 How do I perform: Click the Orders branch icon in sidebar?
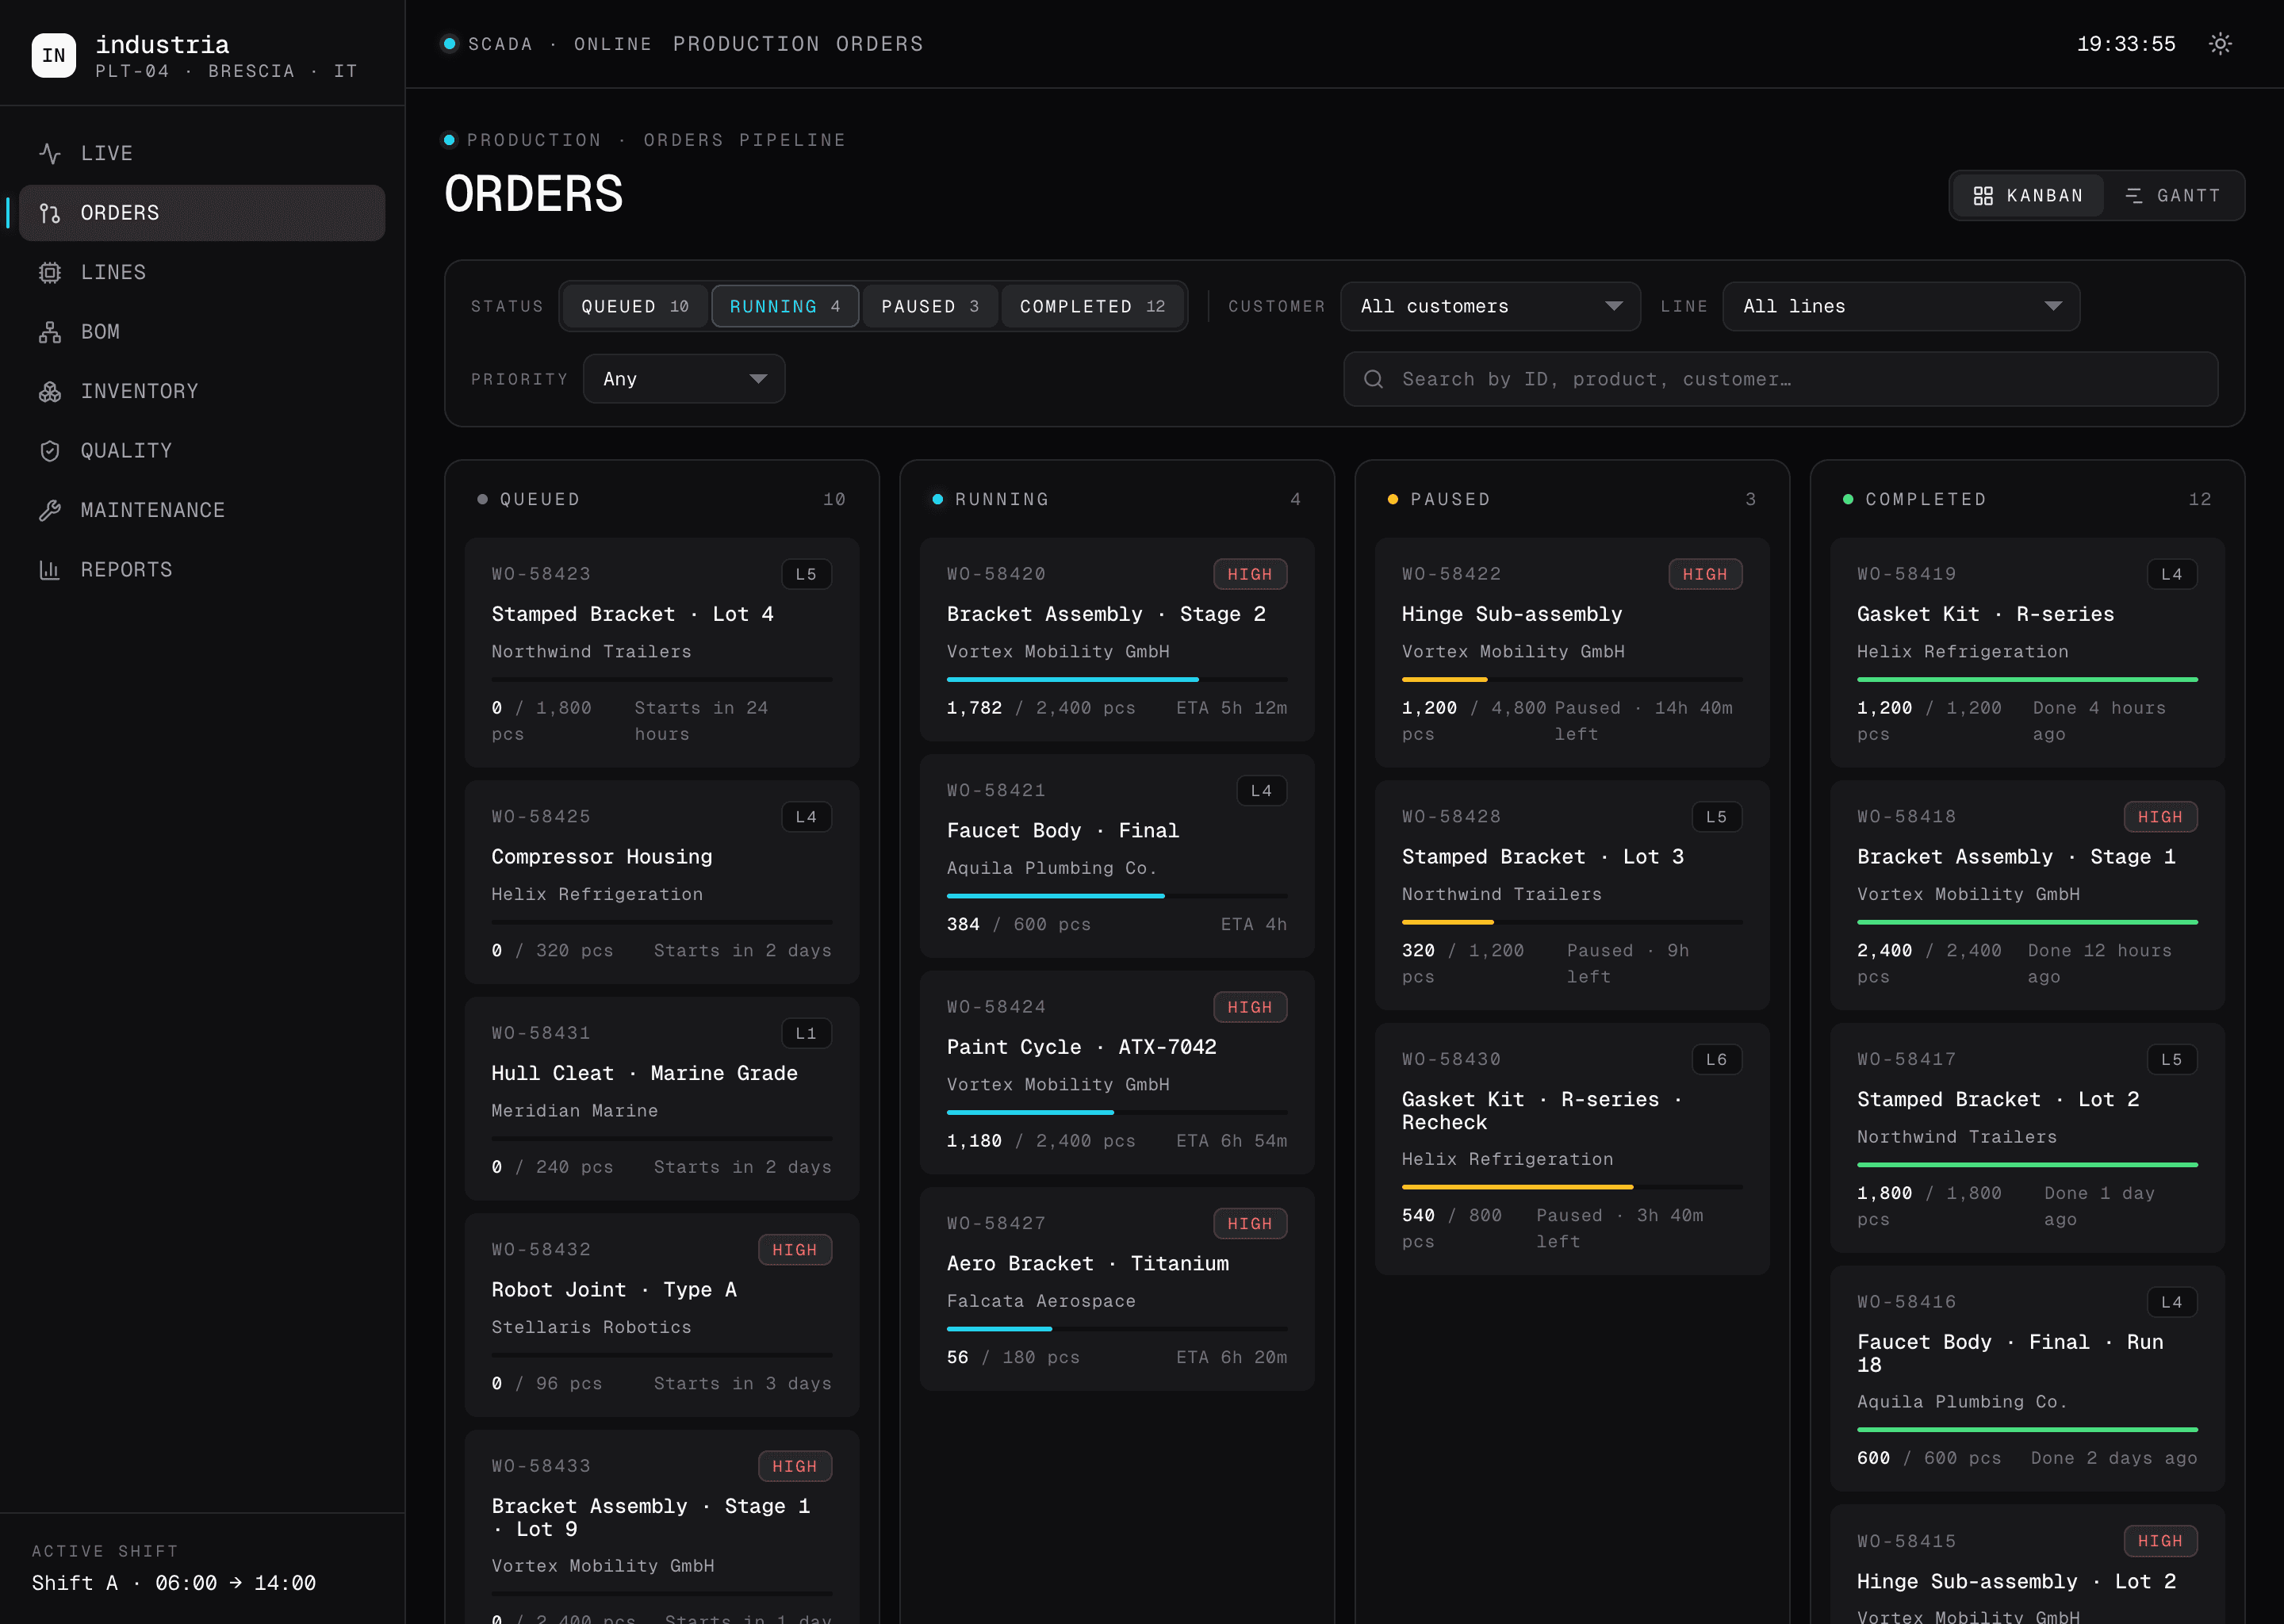click(x=50, y=213)
